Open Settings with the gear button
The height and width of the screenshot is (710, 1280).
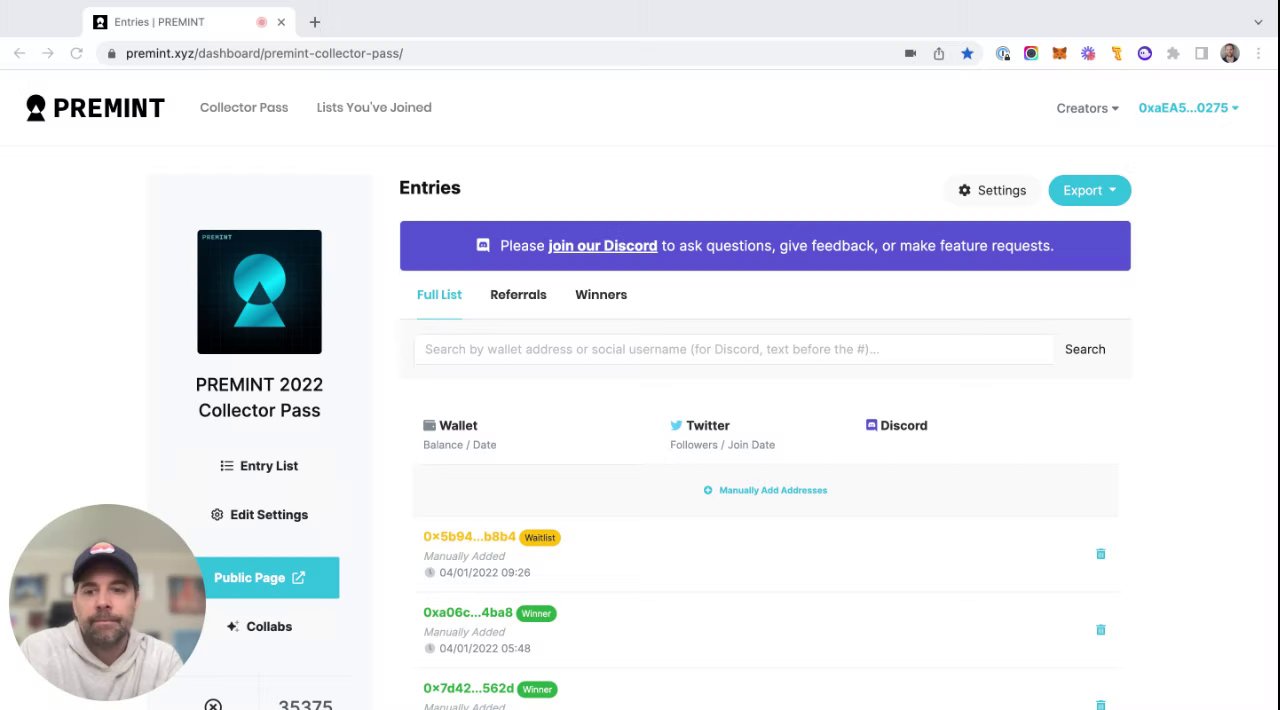992,190
